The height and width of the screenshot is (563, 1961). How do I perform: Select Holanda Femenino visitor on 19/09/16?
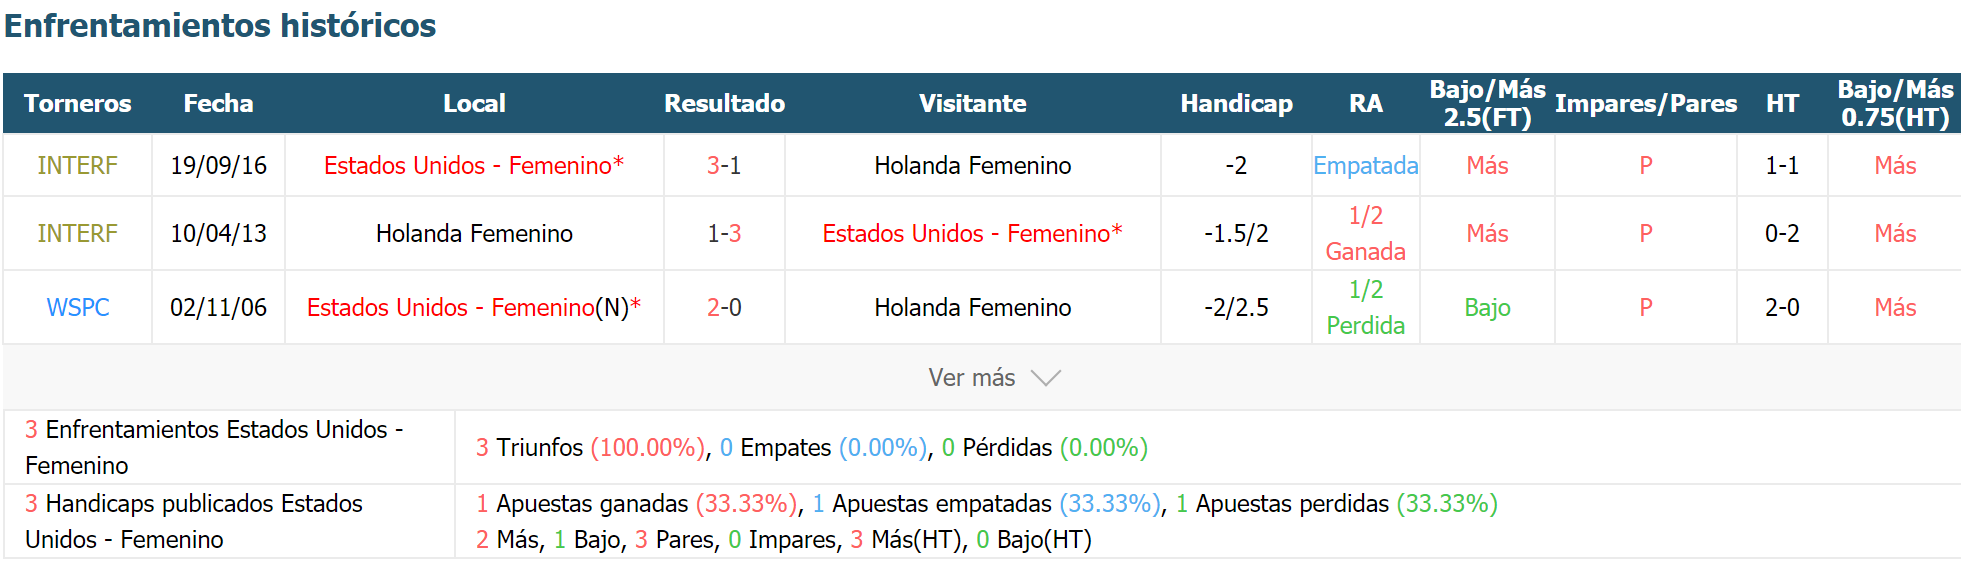(x=972, y=165)
